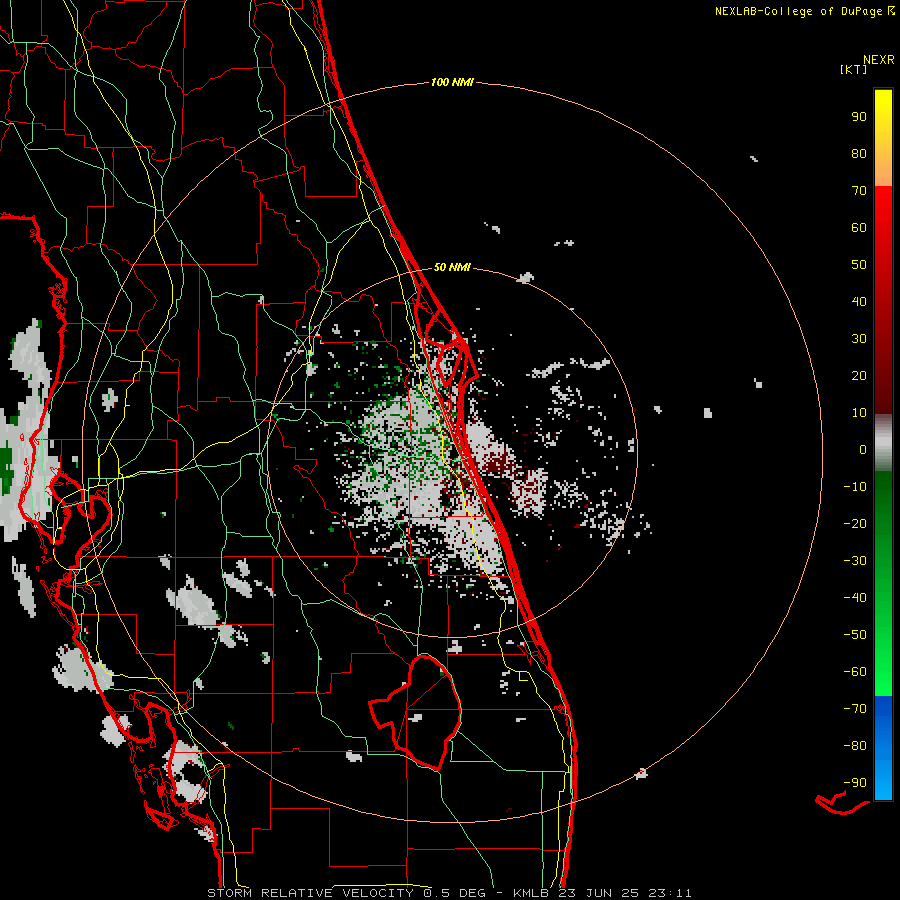
Task: Click the 0 value on velocity scale
Action: tap(863, 450)
